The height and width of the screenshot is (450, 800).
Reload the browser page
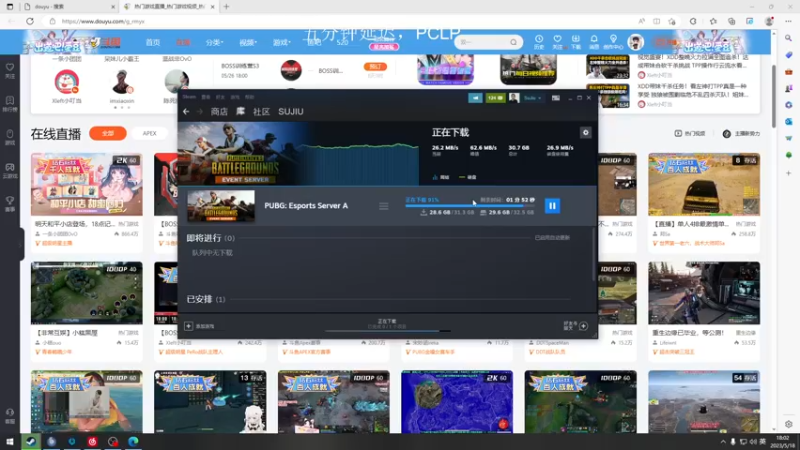pyautogui.click(x=30, y=21)
